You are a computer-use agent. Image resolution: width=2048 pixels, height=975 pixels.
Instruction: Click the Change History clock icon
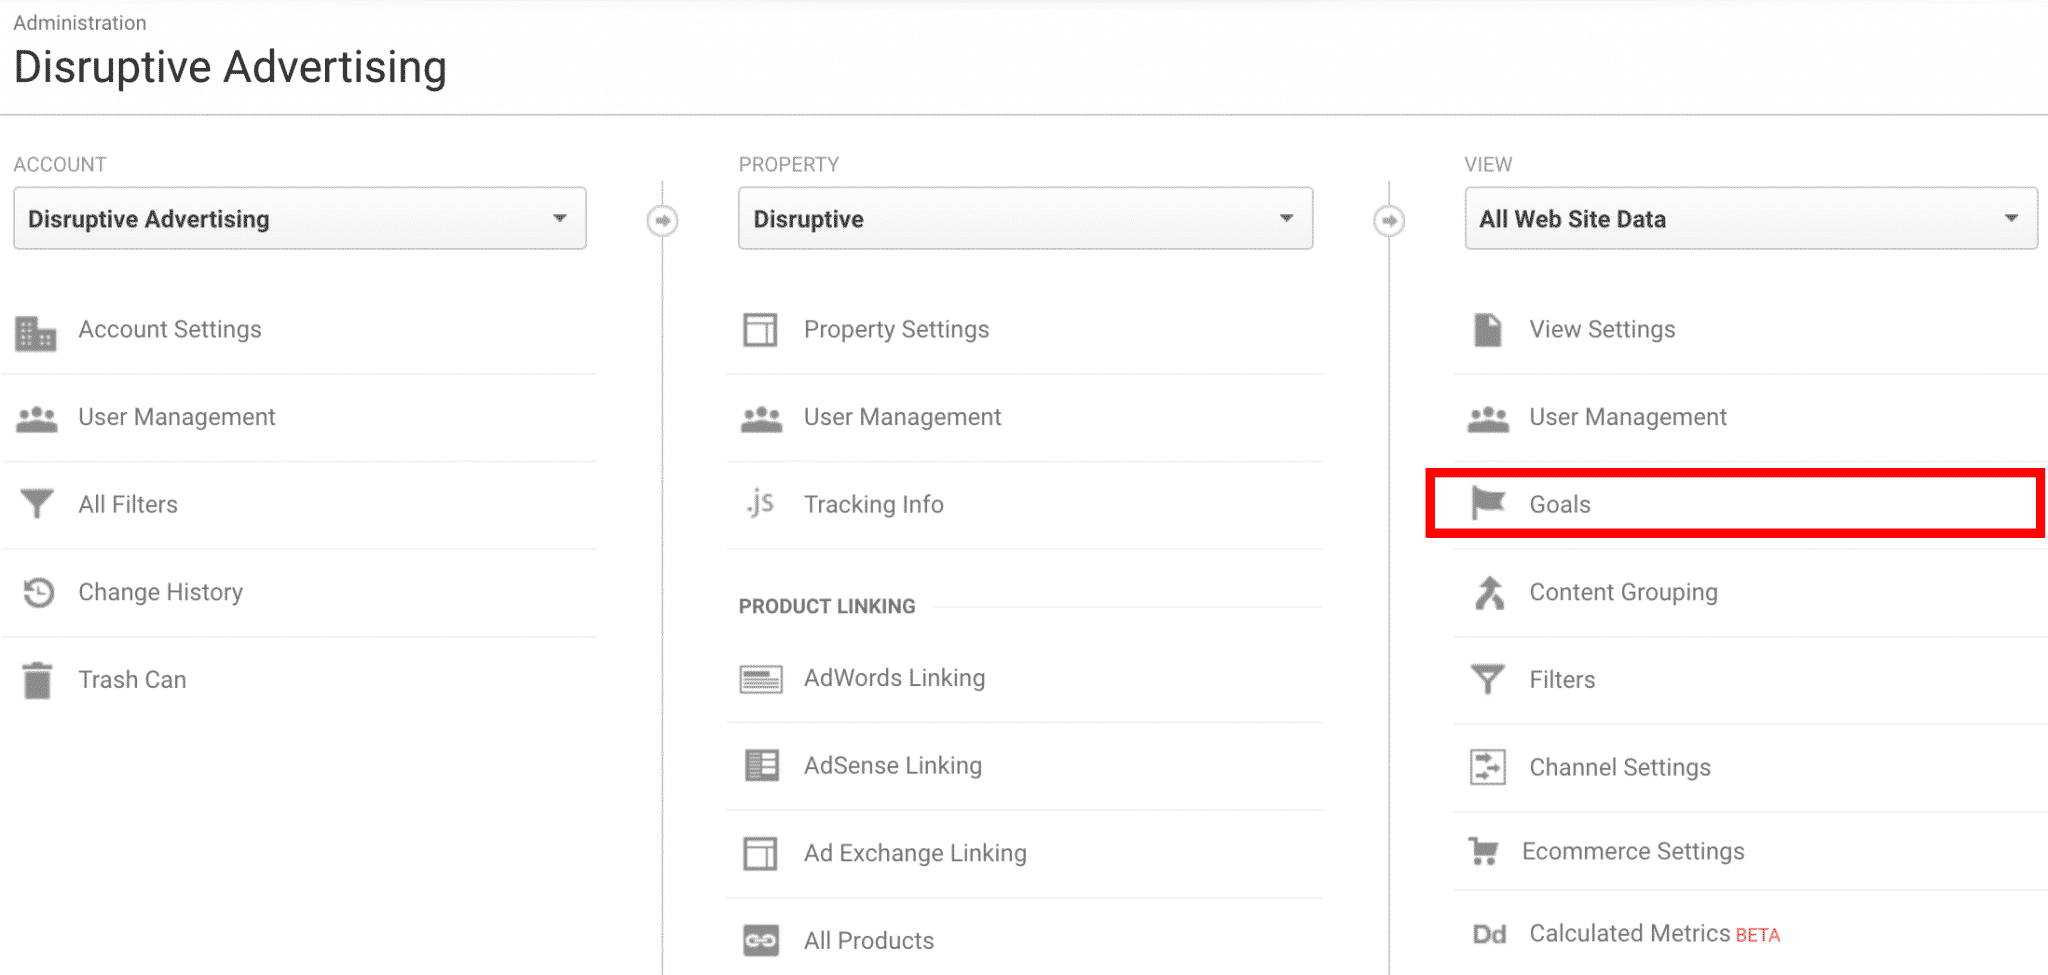pyautogui.click(x=38, y=592)
